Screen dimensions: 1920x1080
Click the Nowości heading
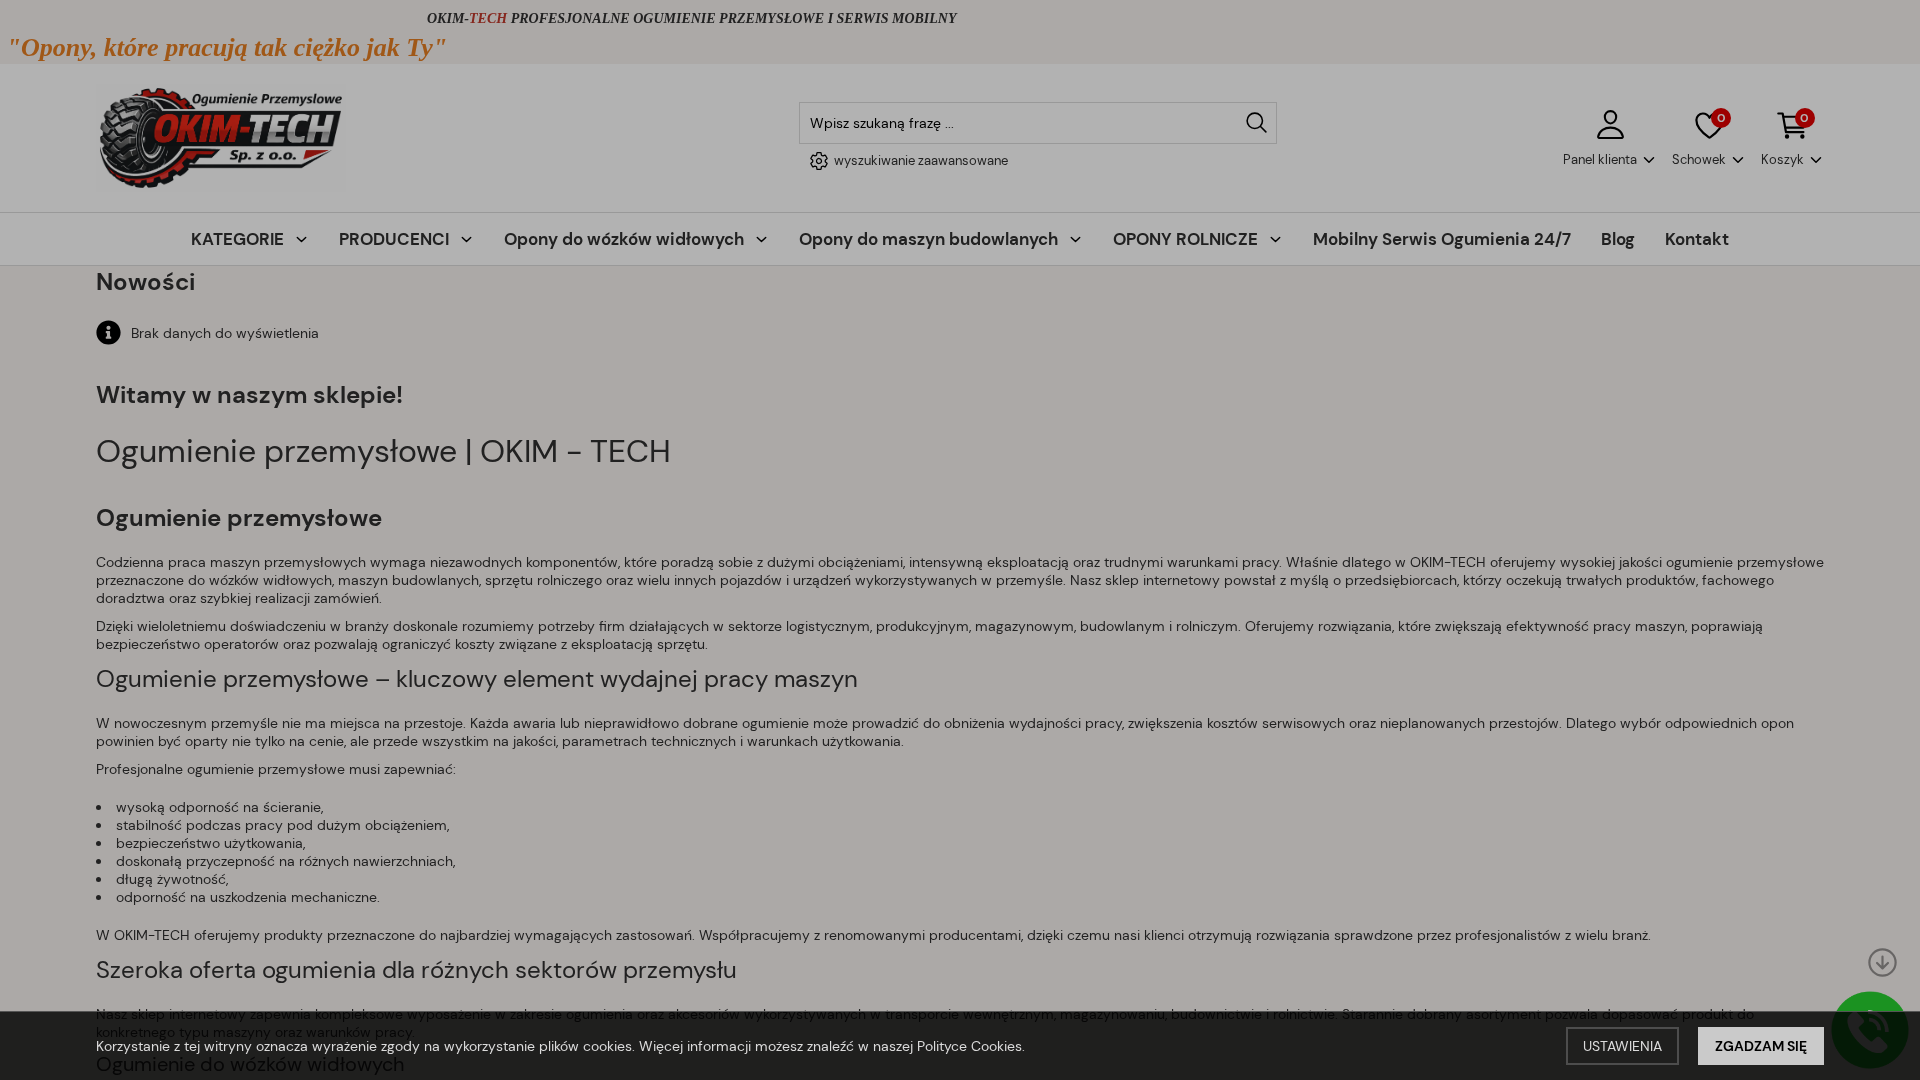coord(146,282)
